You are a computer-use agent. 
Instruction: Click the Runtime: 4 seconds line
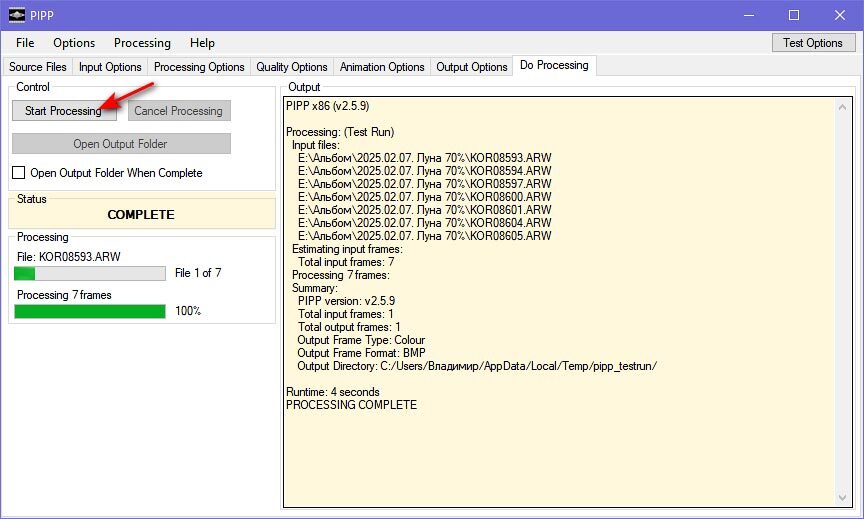pyautogui.click(x=333, y=392)
